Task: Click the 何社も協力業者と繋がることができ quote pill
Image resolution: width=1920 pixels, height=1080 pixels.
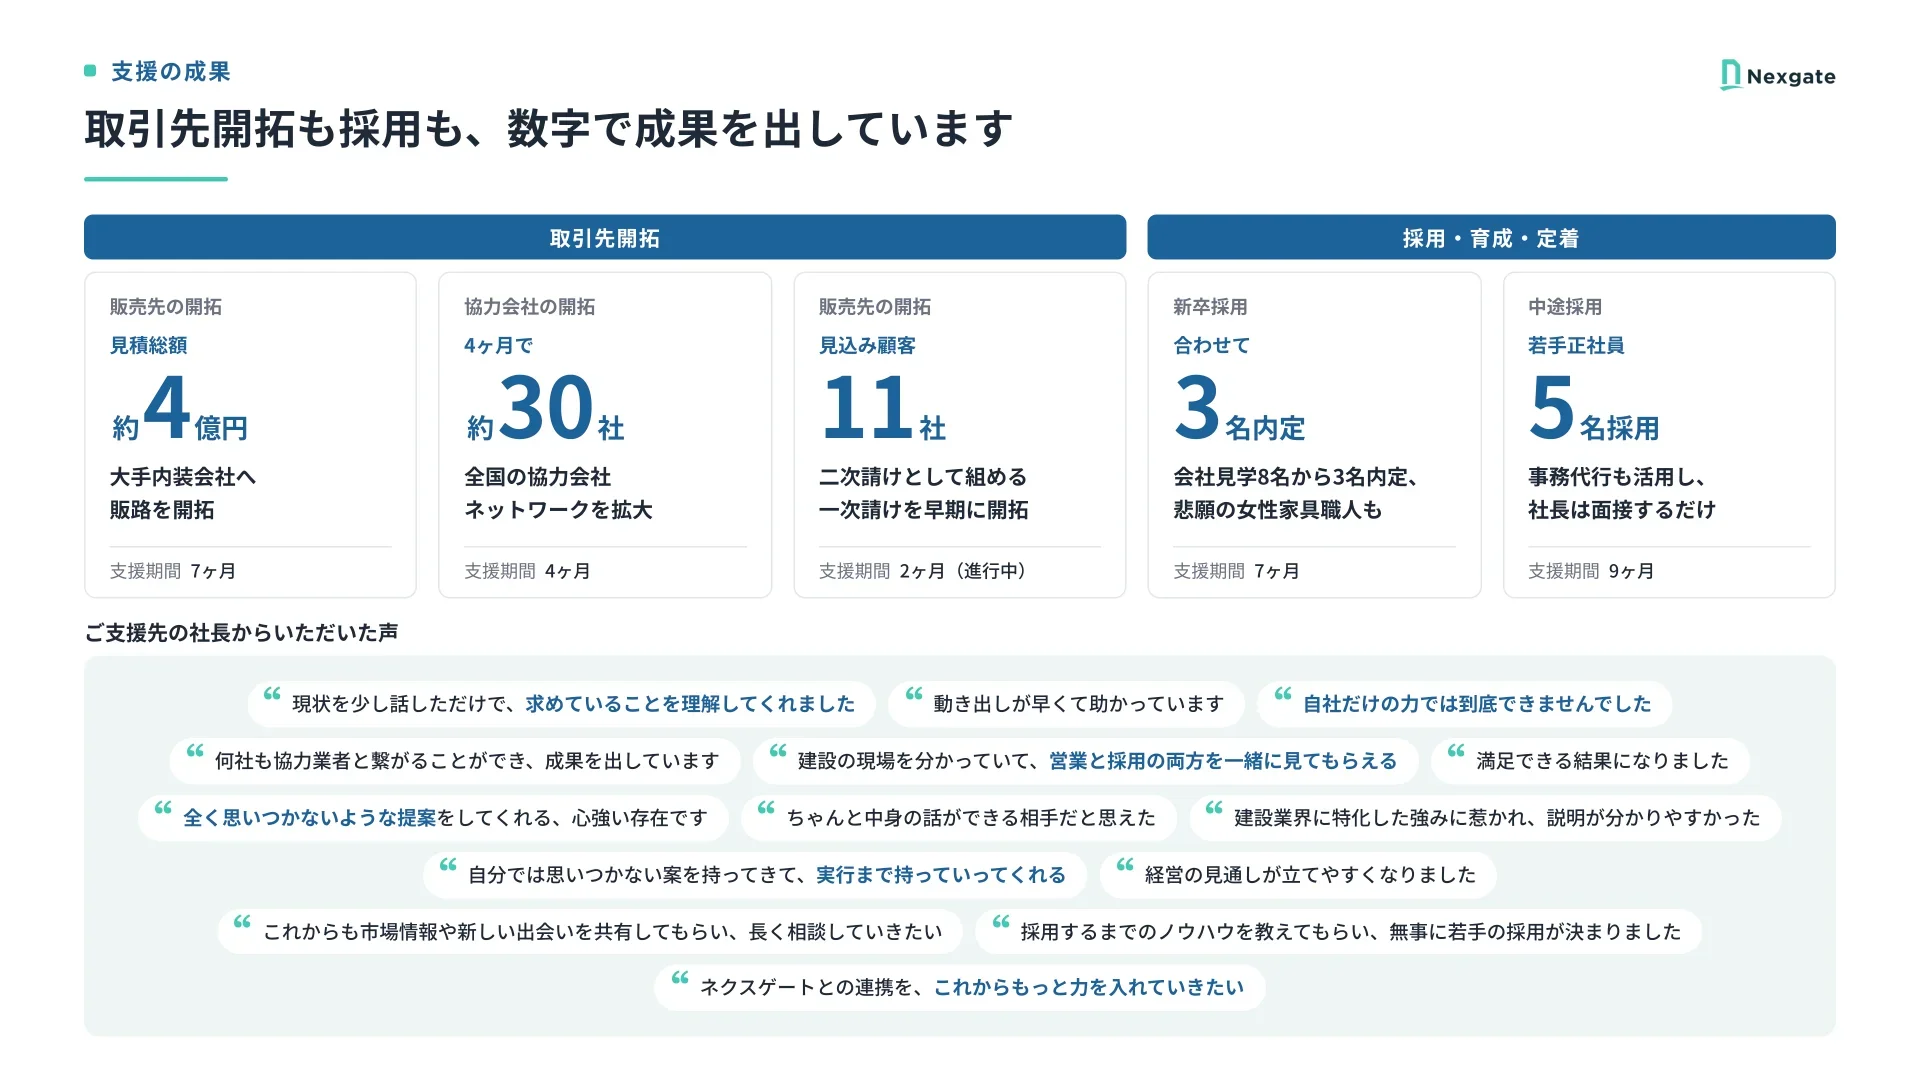Action: pyautogui.click(x=455, y=761)
